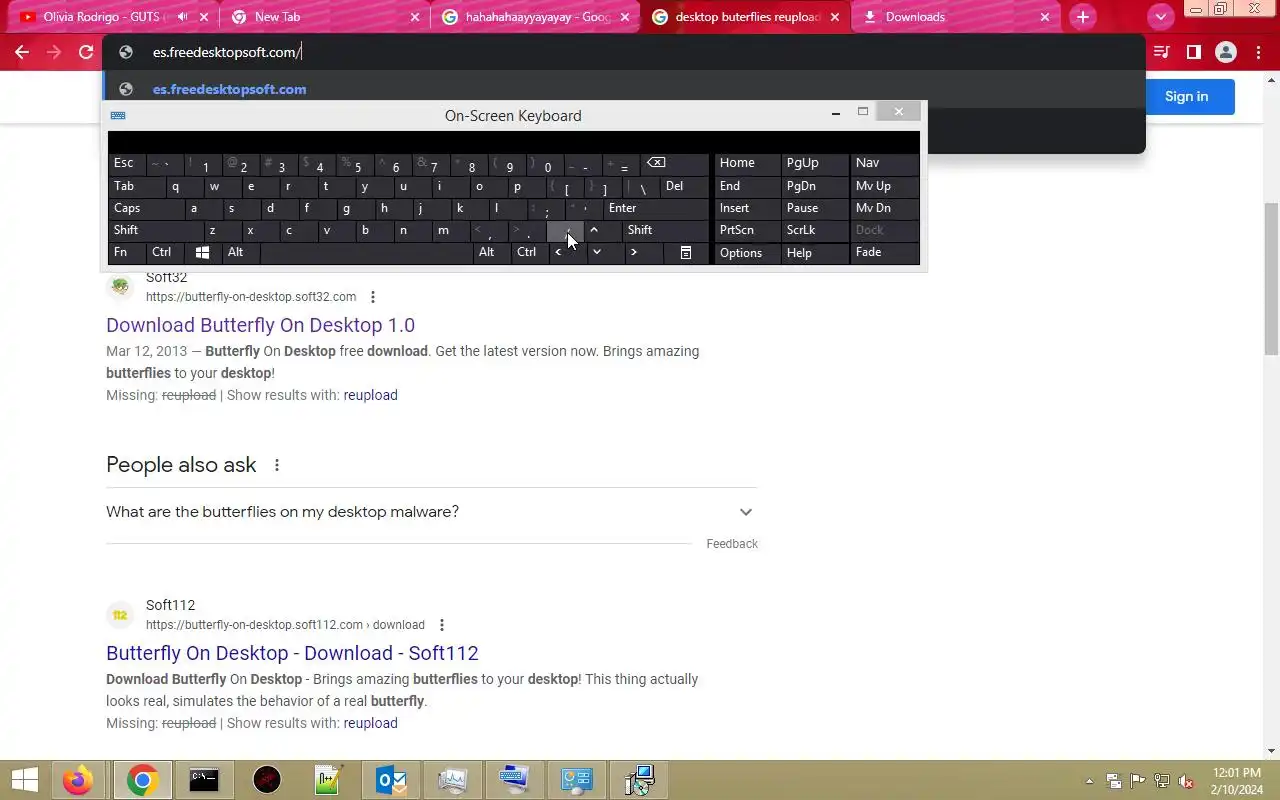1280x800 pixels.
Task: Switch to hahahahaayyayayay Google tab
Action: tap(536, 17)
